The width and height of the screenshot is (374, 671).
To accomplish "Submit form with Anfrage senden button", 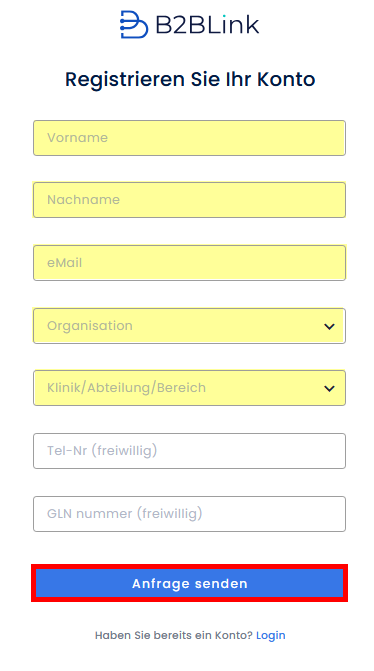I will pos(189,583).
